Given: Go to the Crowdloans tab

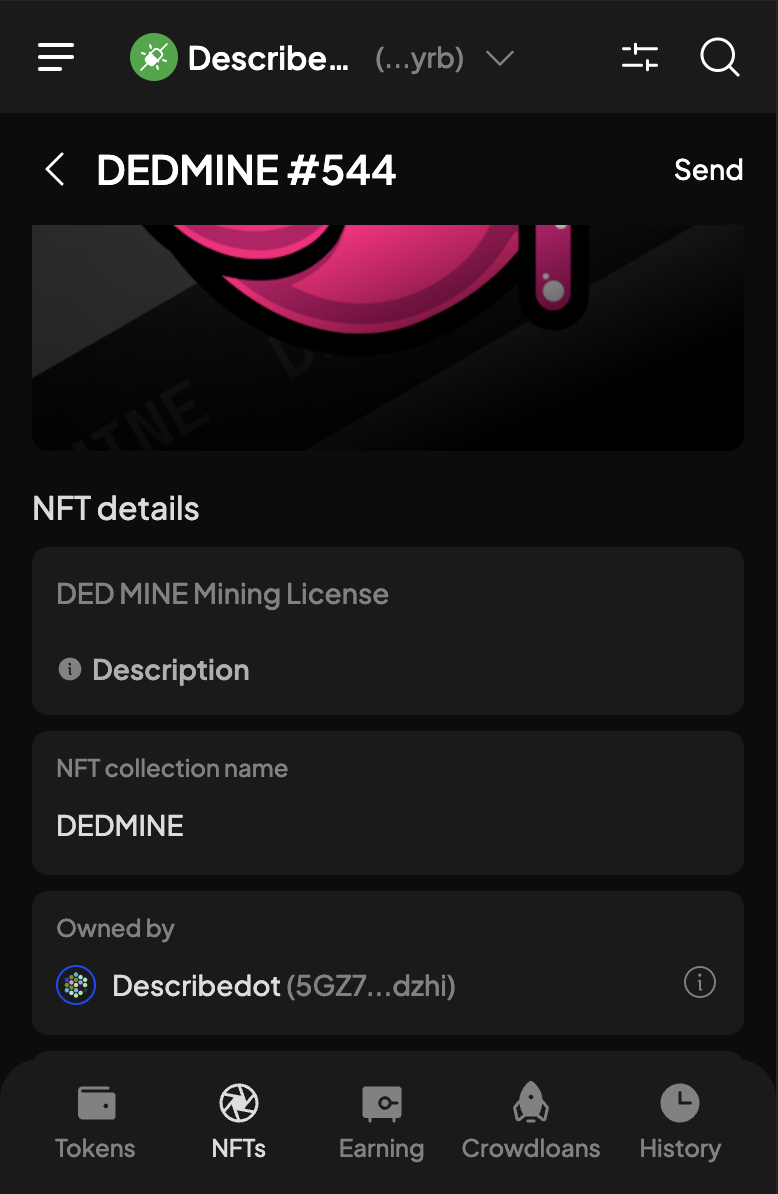Looking at the screenshot, I should click(x=531, y=1122).
